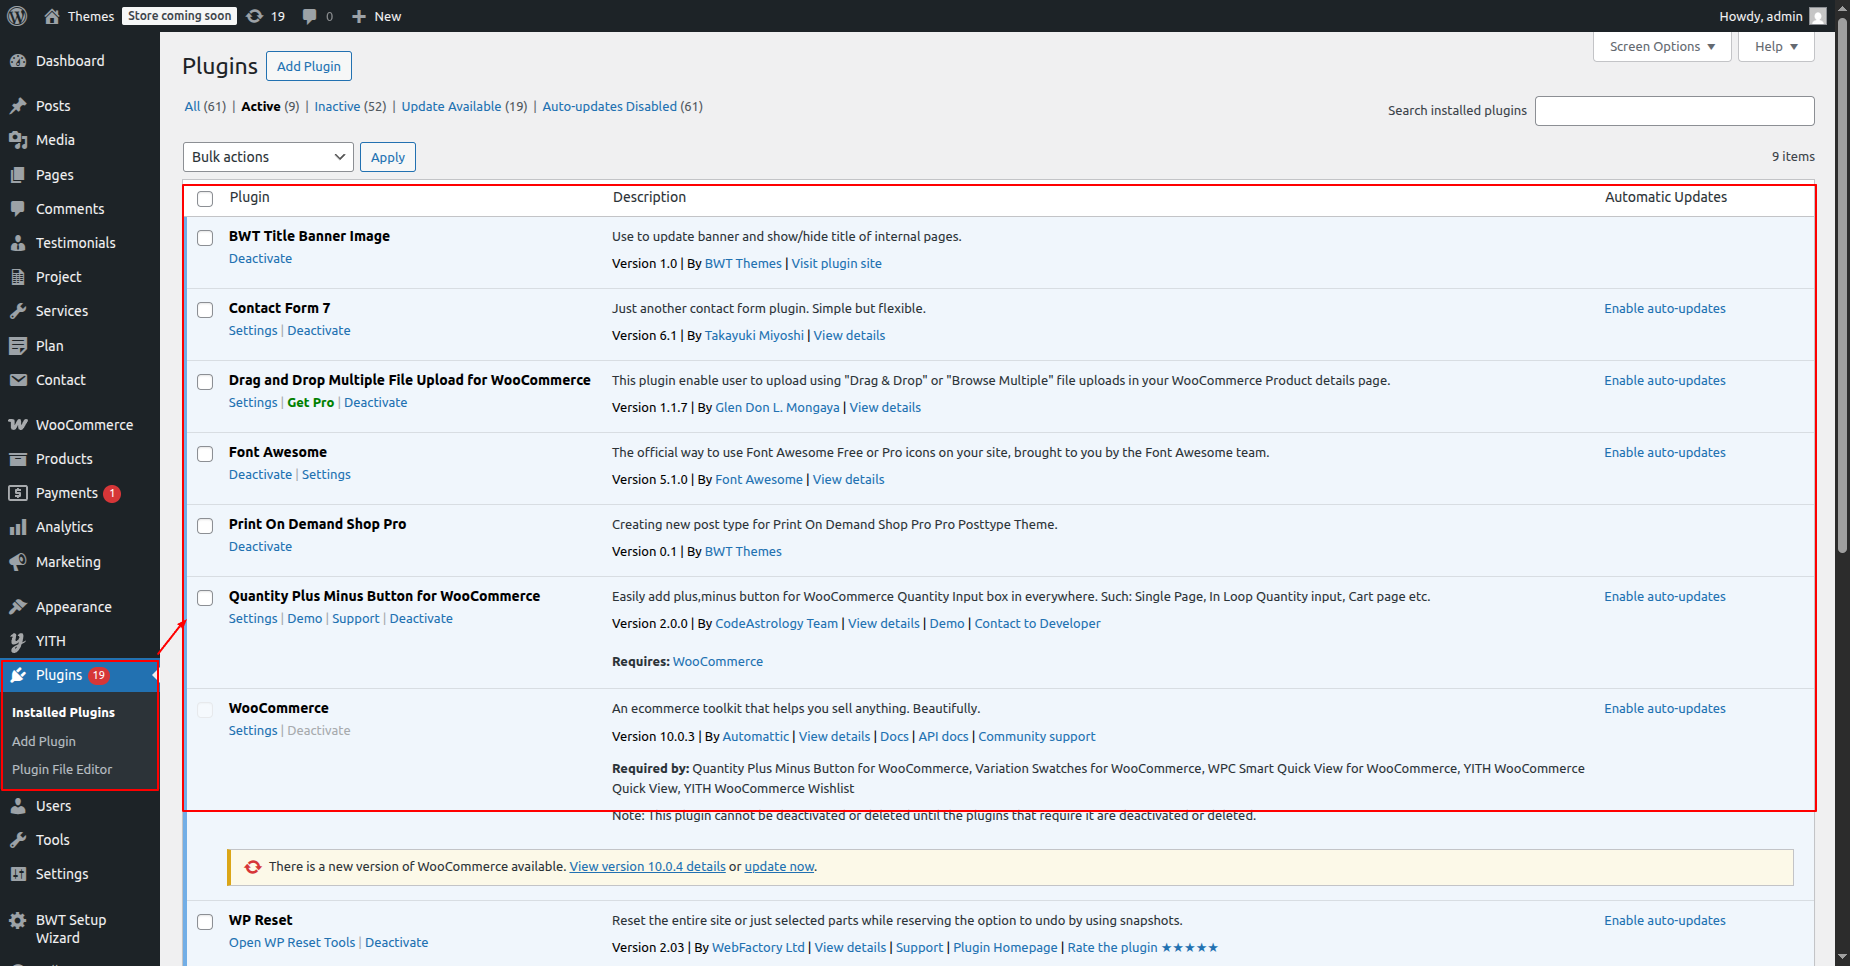This screenshot has width=1850, height=966.
Task: Click the Search installed plugins field
Action: (x=1674, y=111)
